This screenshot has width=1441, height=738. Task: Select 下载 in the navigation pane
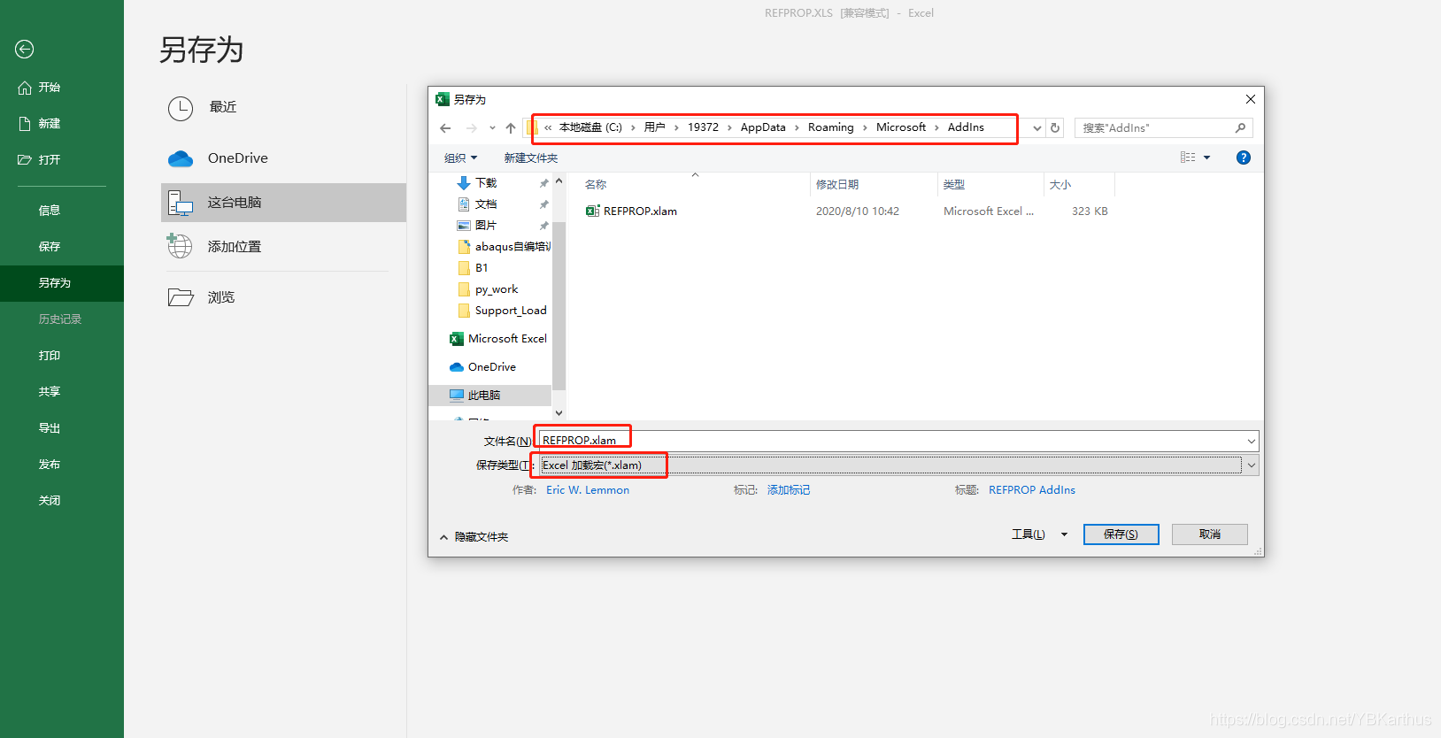point(486,183)
